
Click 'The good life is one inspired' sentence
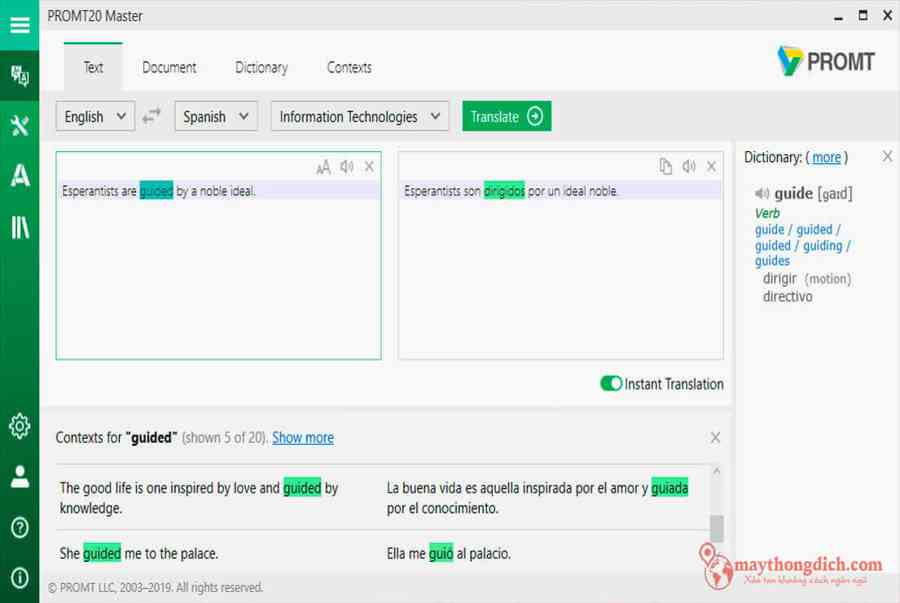coord(199,498)
